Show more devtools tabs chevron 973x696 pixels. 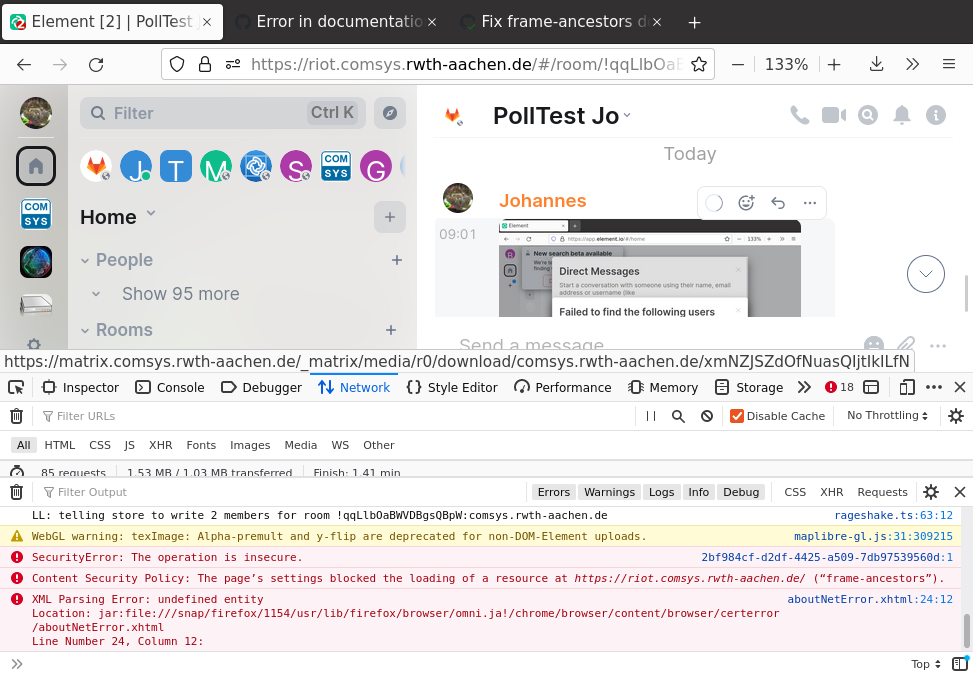[804, 388]
